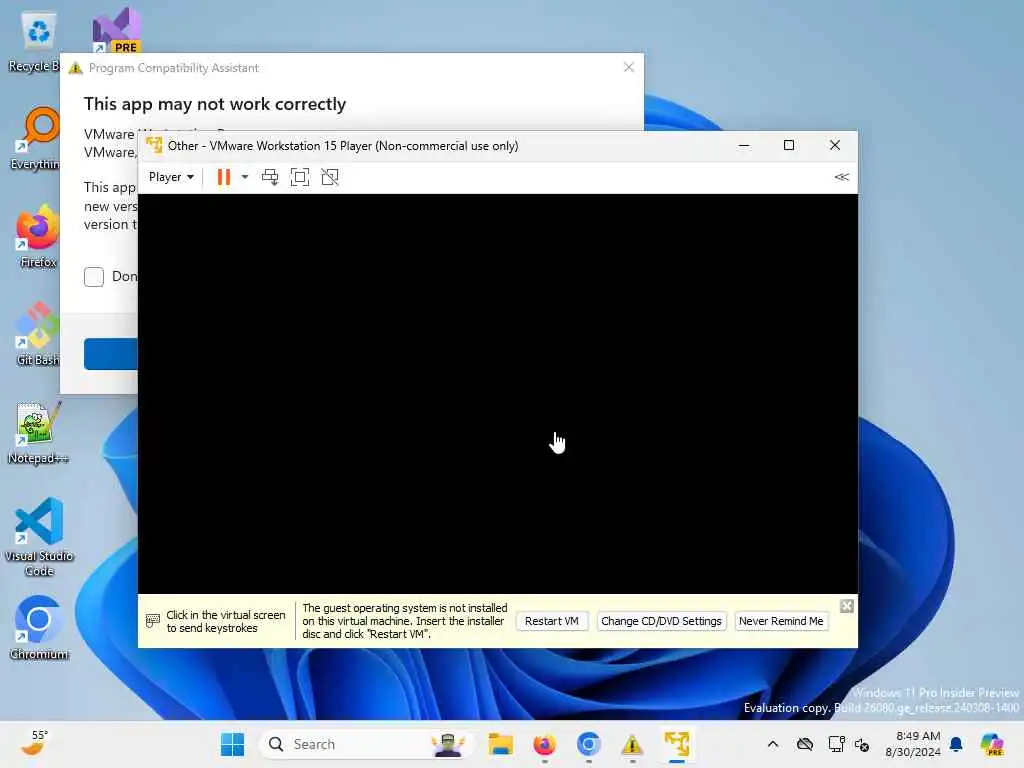Select the Firefox desktop shortcut
Image resolution: width=1024 pixels, height=768 pixels.
[x=38, y=236]
